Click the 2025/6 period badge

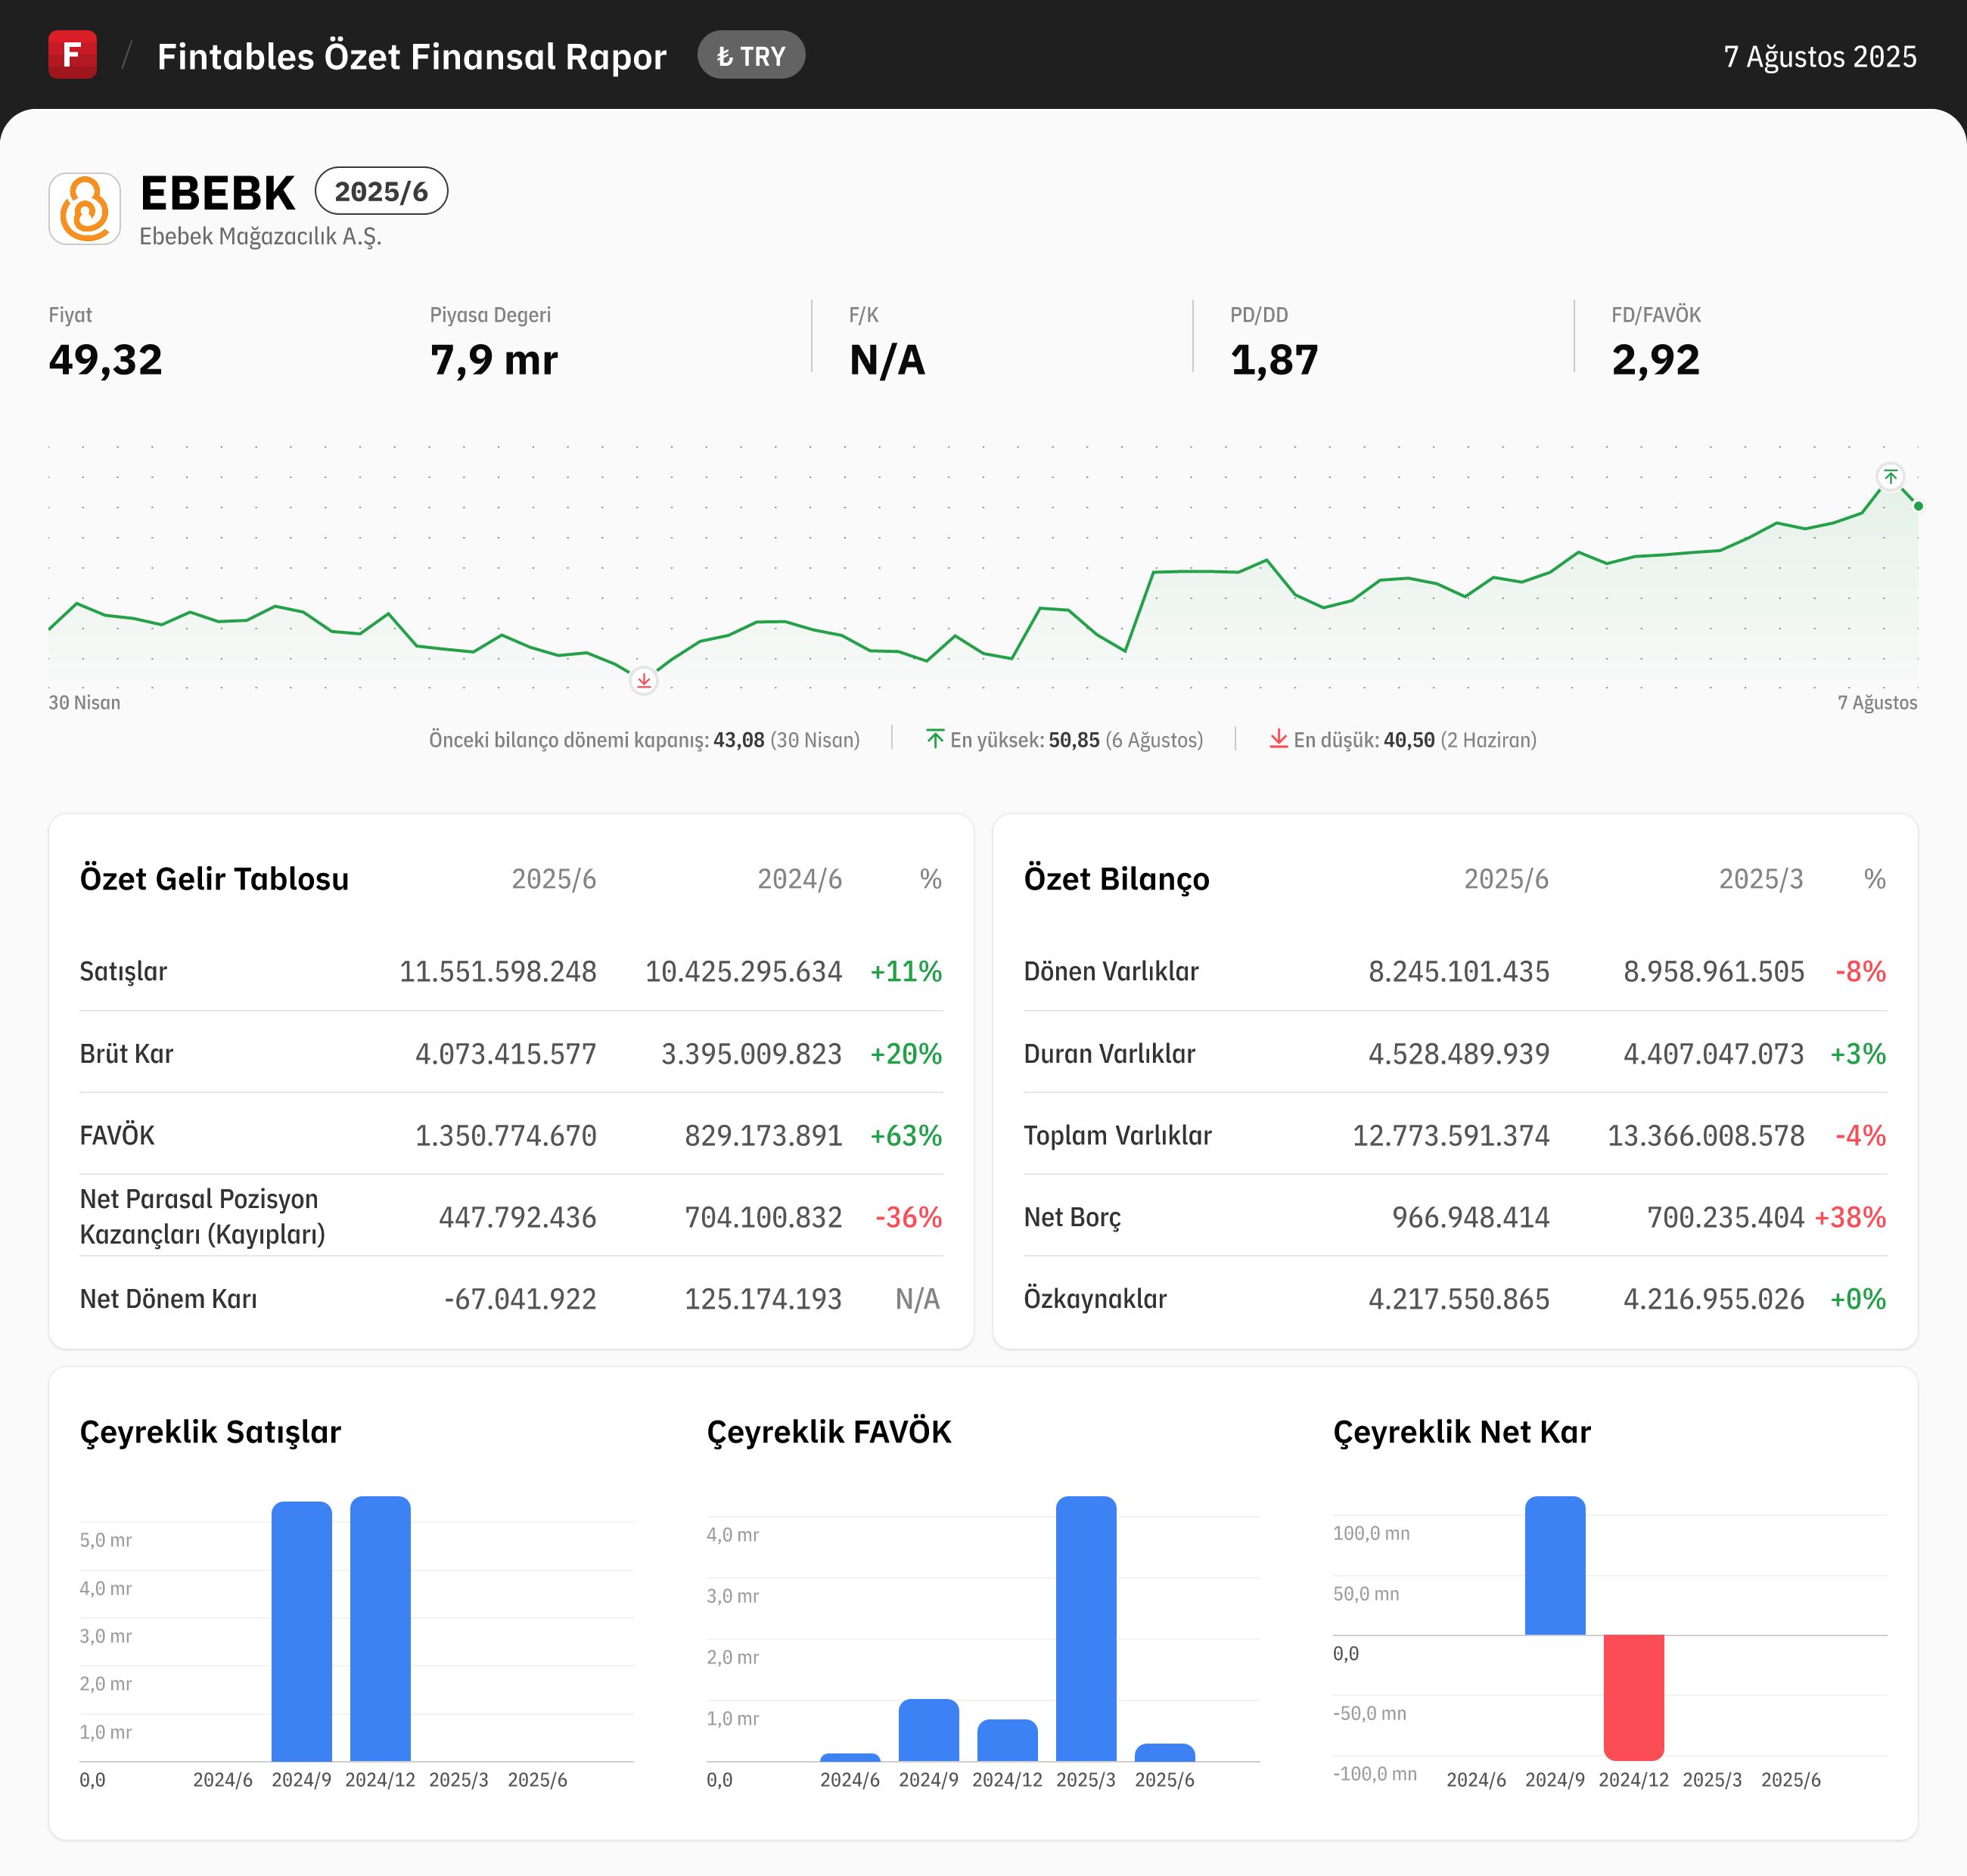coord(381,191)
